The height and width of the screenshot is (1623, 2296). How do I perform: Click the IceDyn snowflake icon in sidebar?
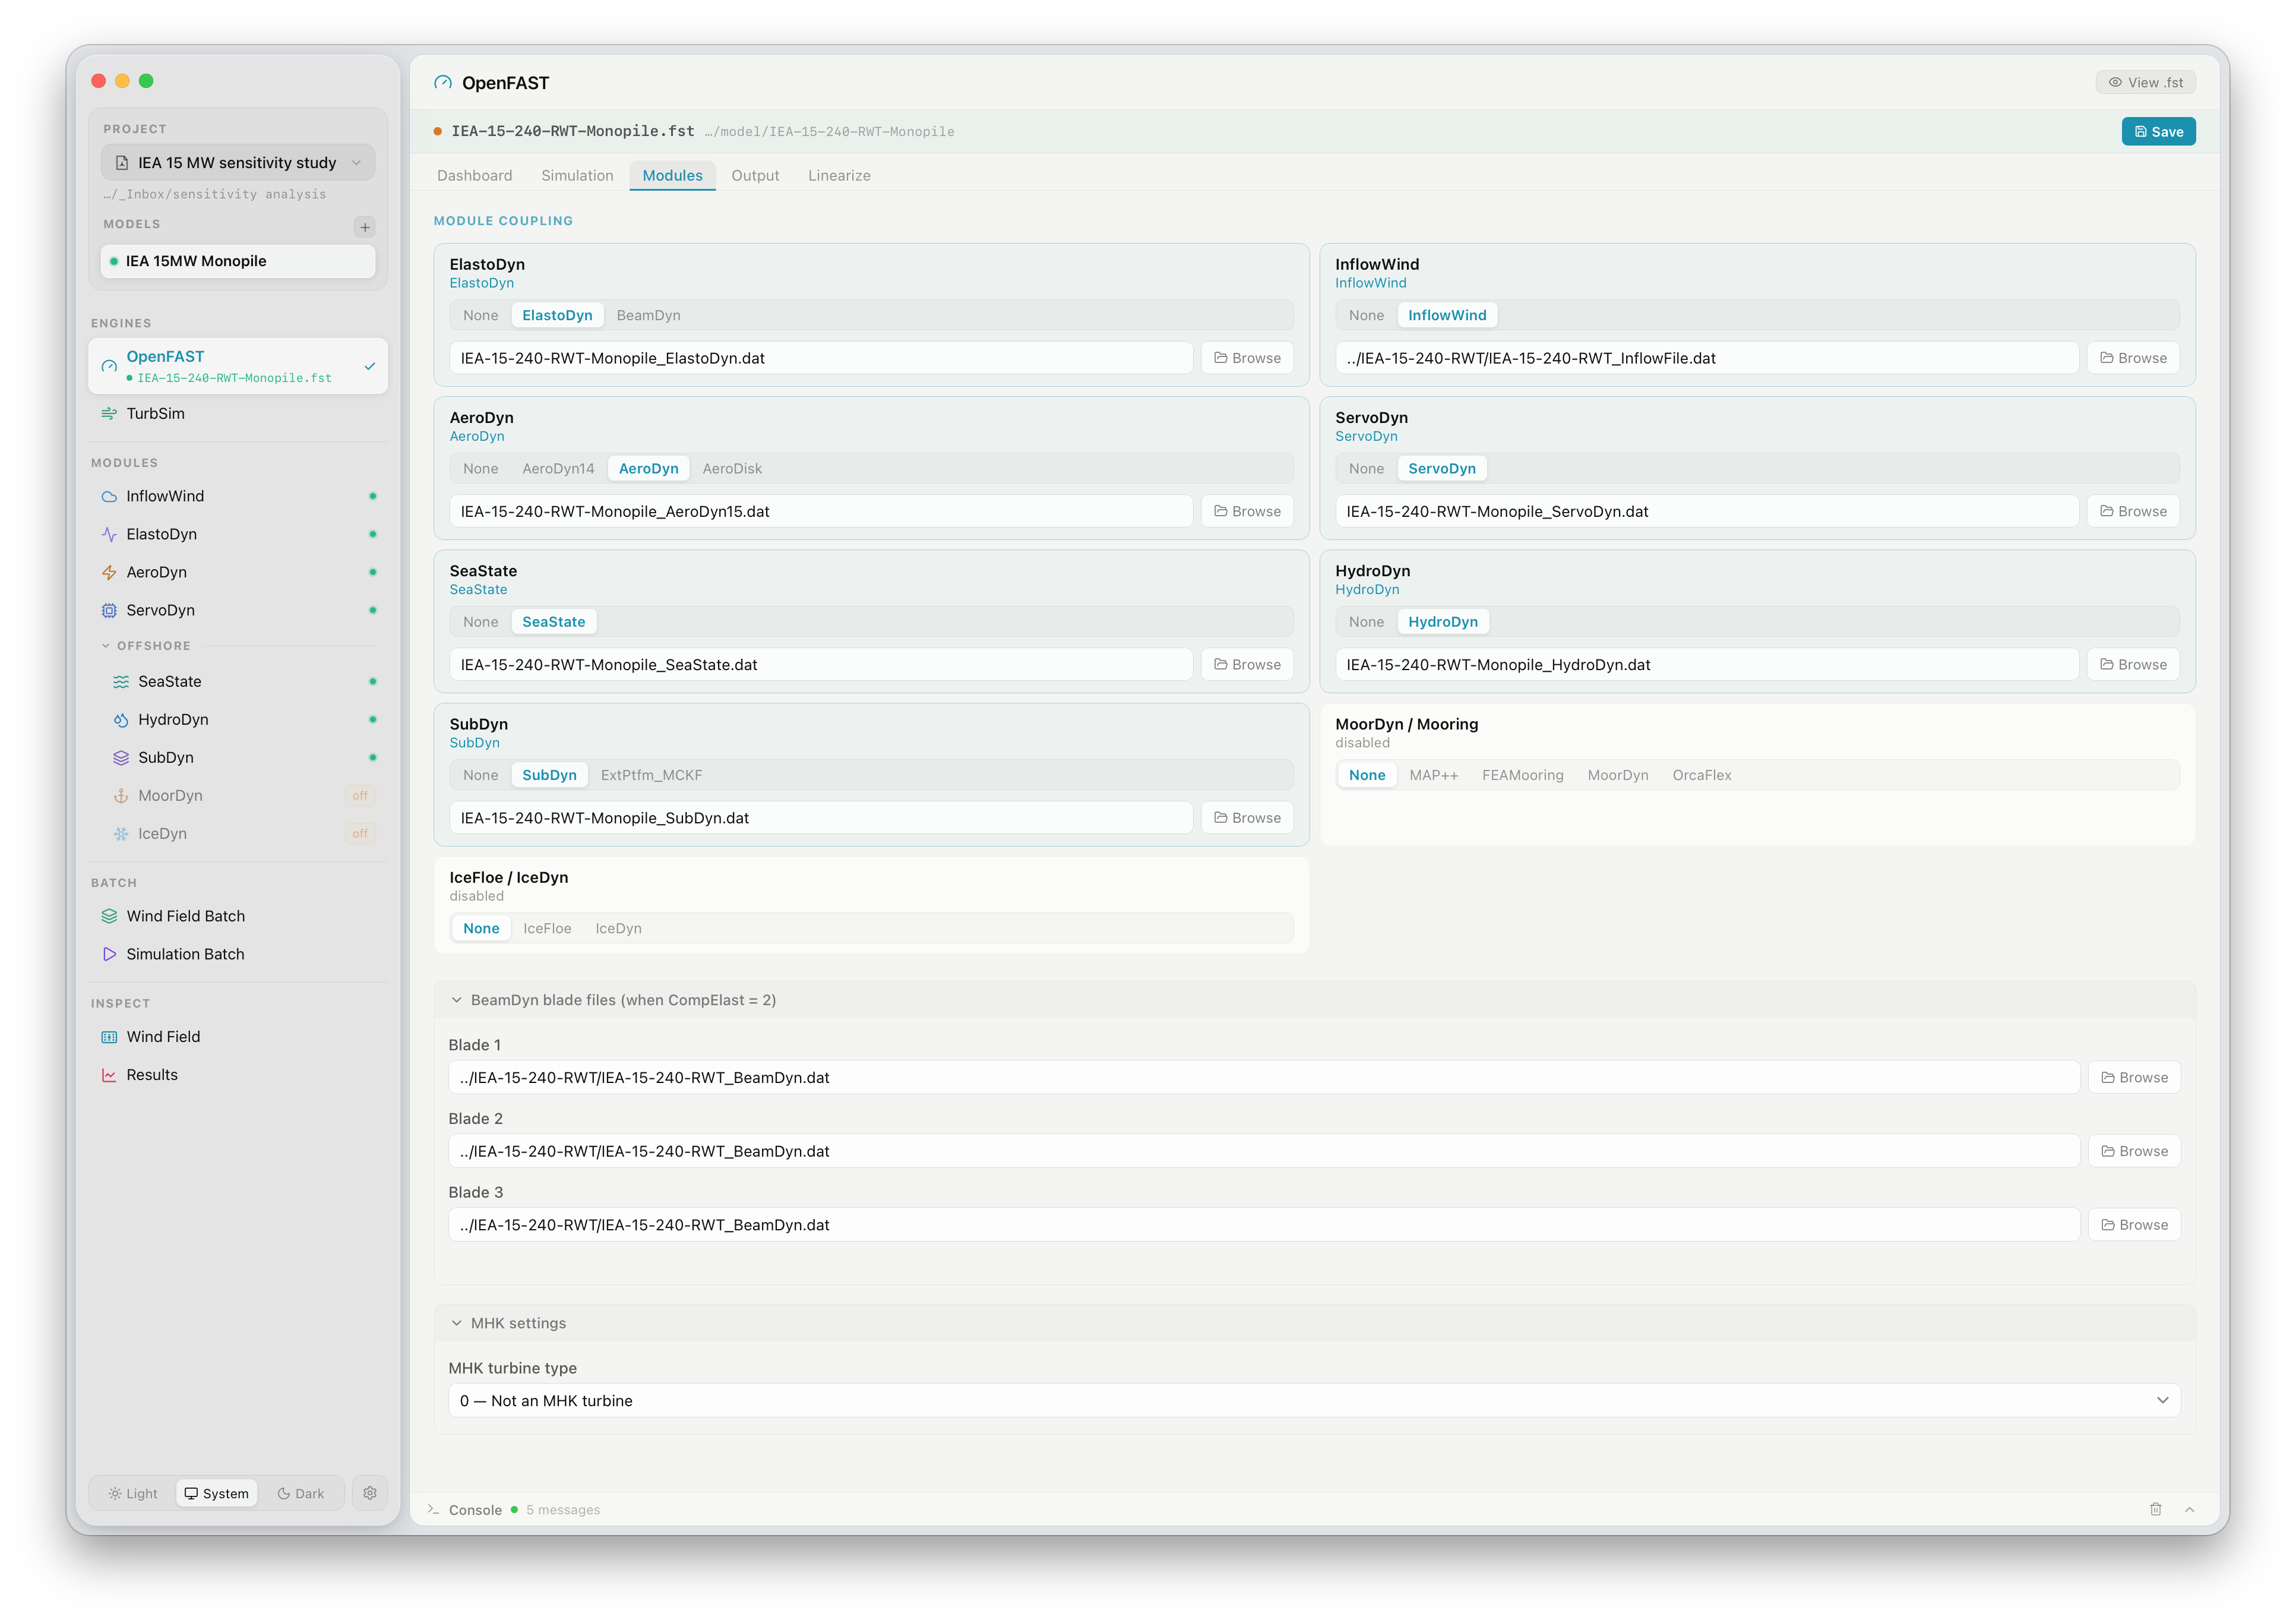(x=121, y=833)
